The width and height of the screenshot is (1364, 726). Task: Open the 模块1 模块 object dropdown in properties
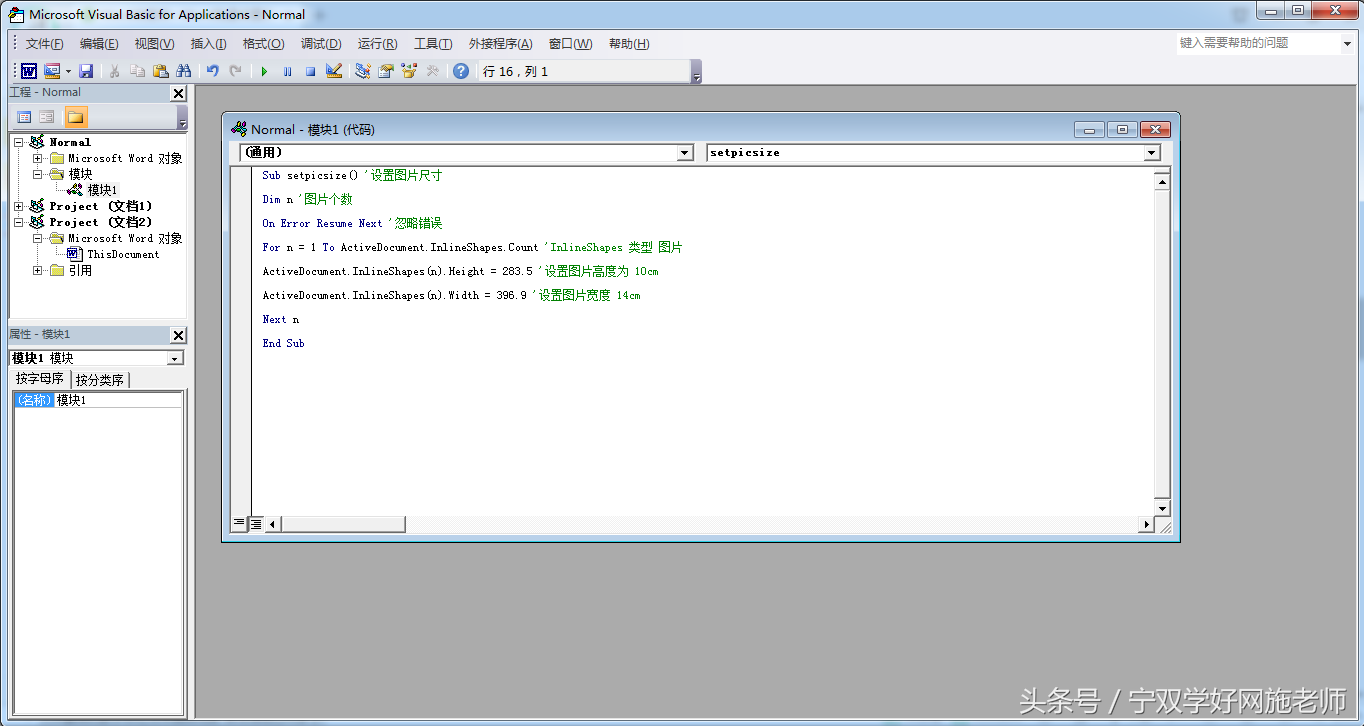(x=175, y=358)
